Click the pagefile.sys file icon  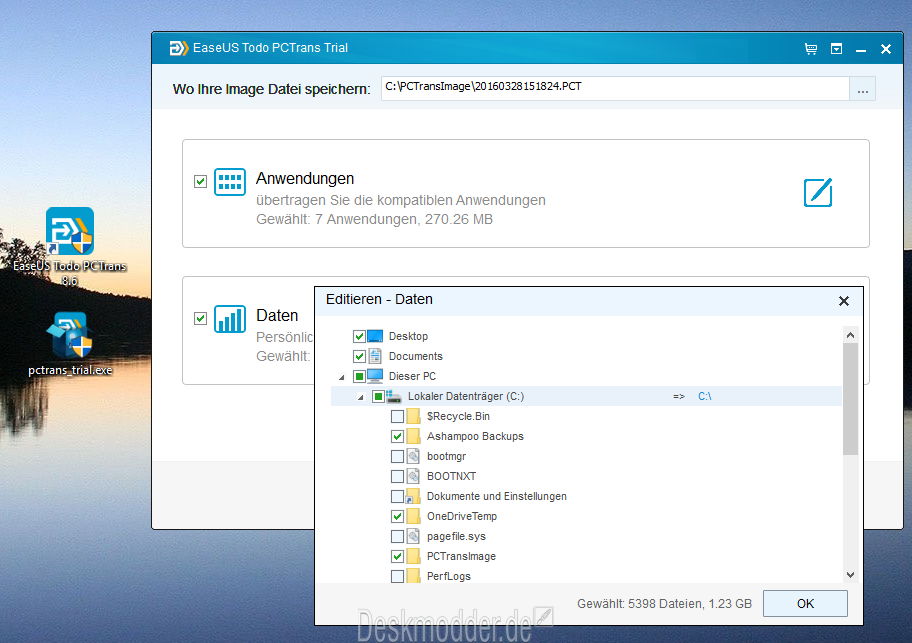point(413,536)
